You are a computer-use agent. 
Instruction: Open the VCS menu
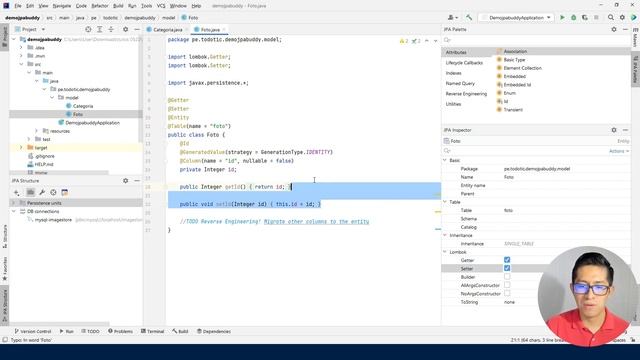pos(161,6)
